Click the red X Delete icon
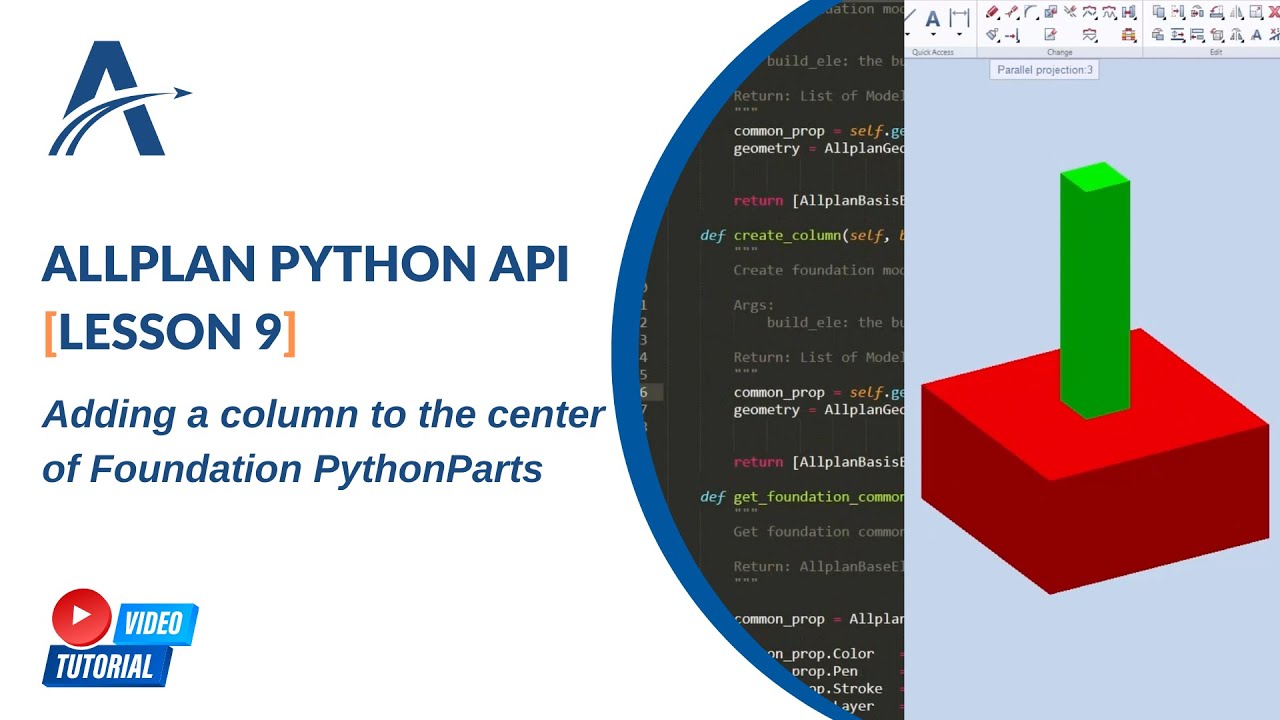Image resolution: width=1280 pixels, height=720 pixels. (x=1273, y=12)
